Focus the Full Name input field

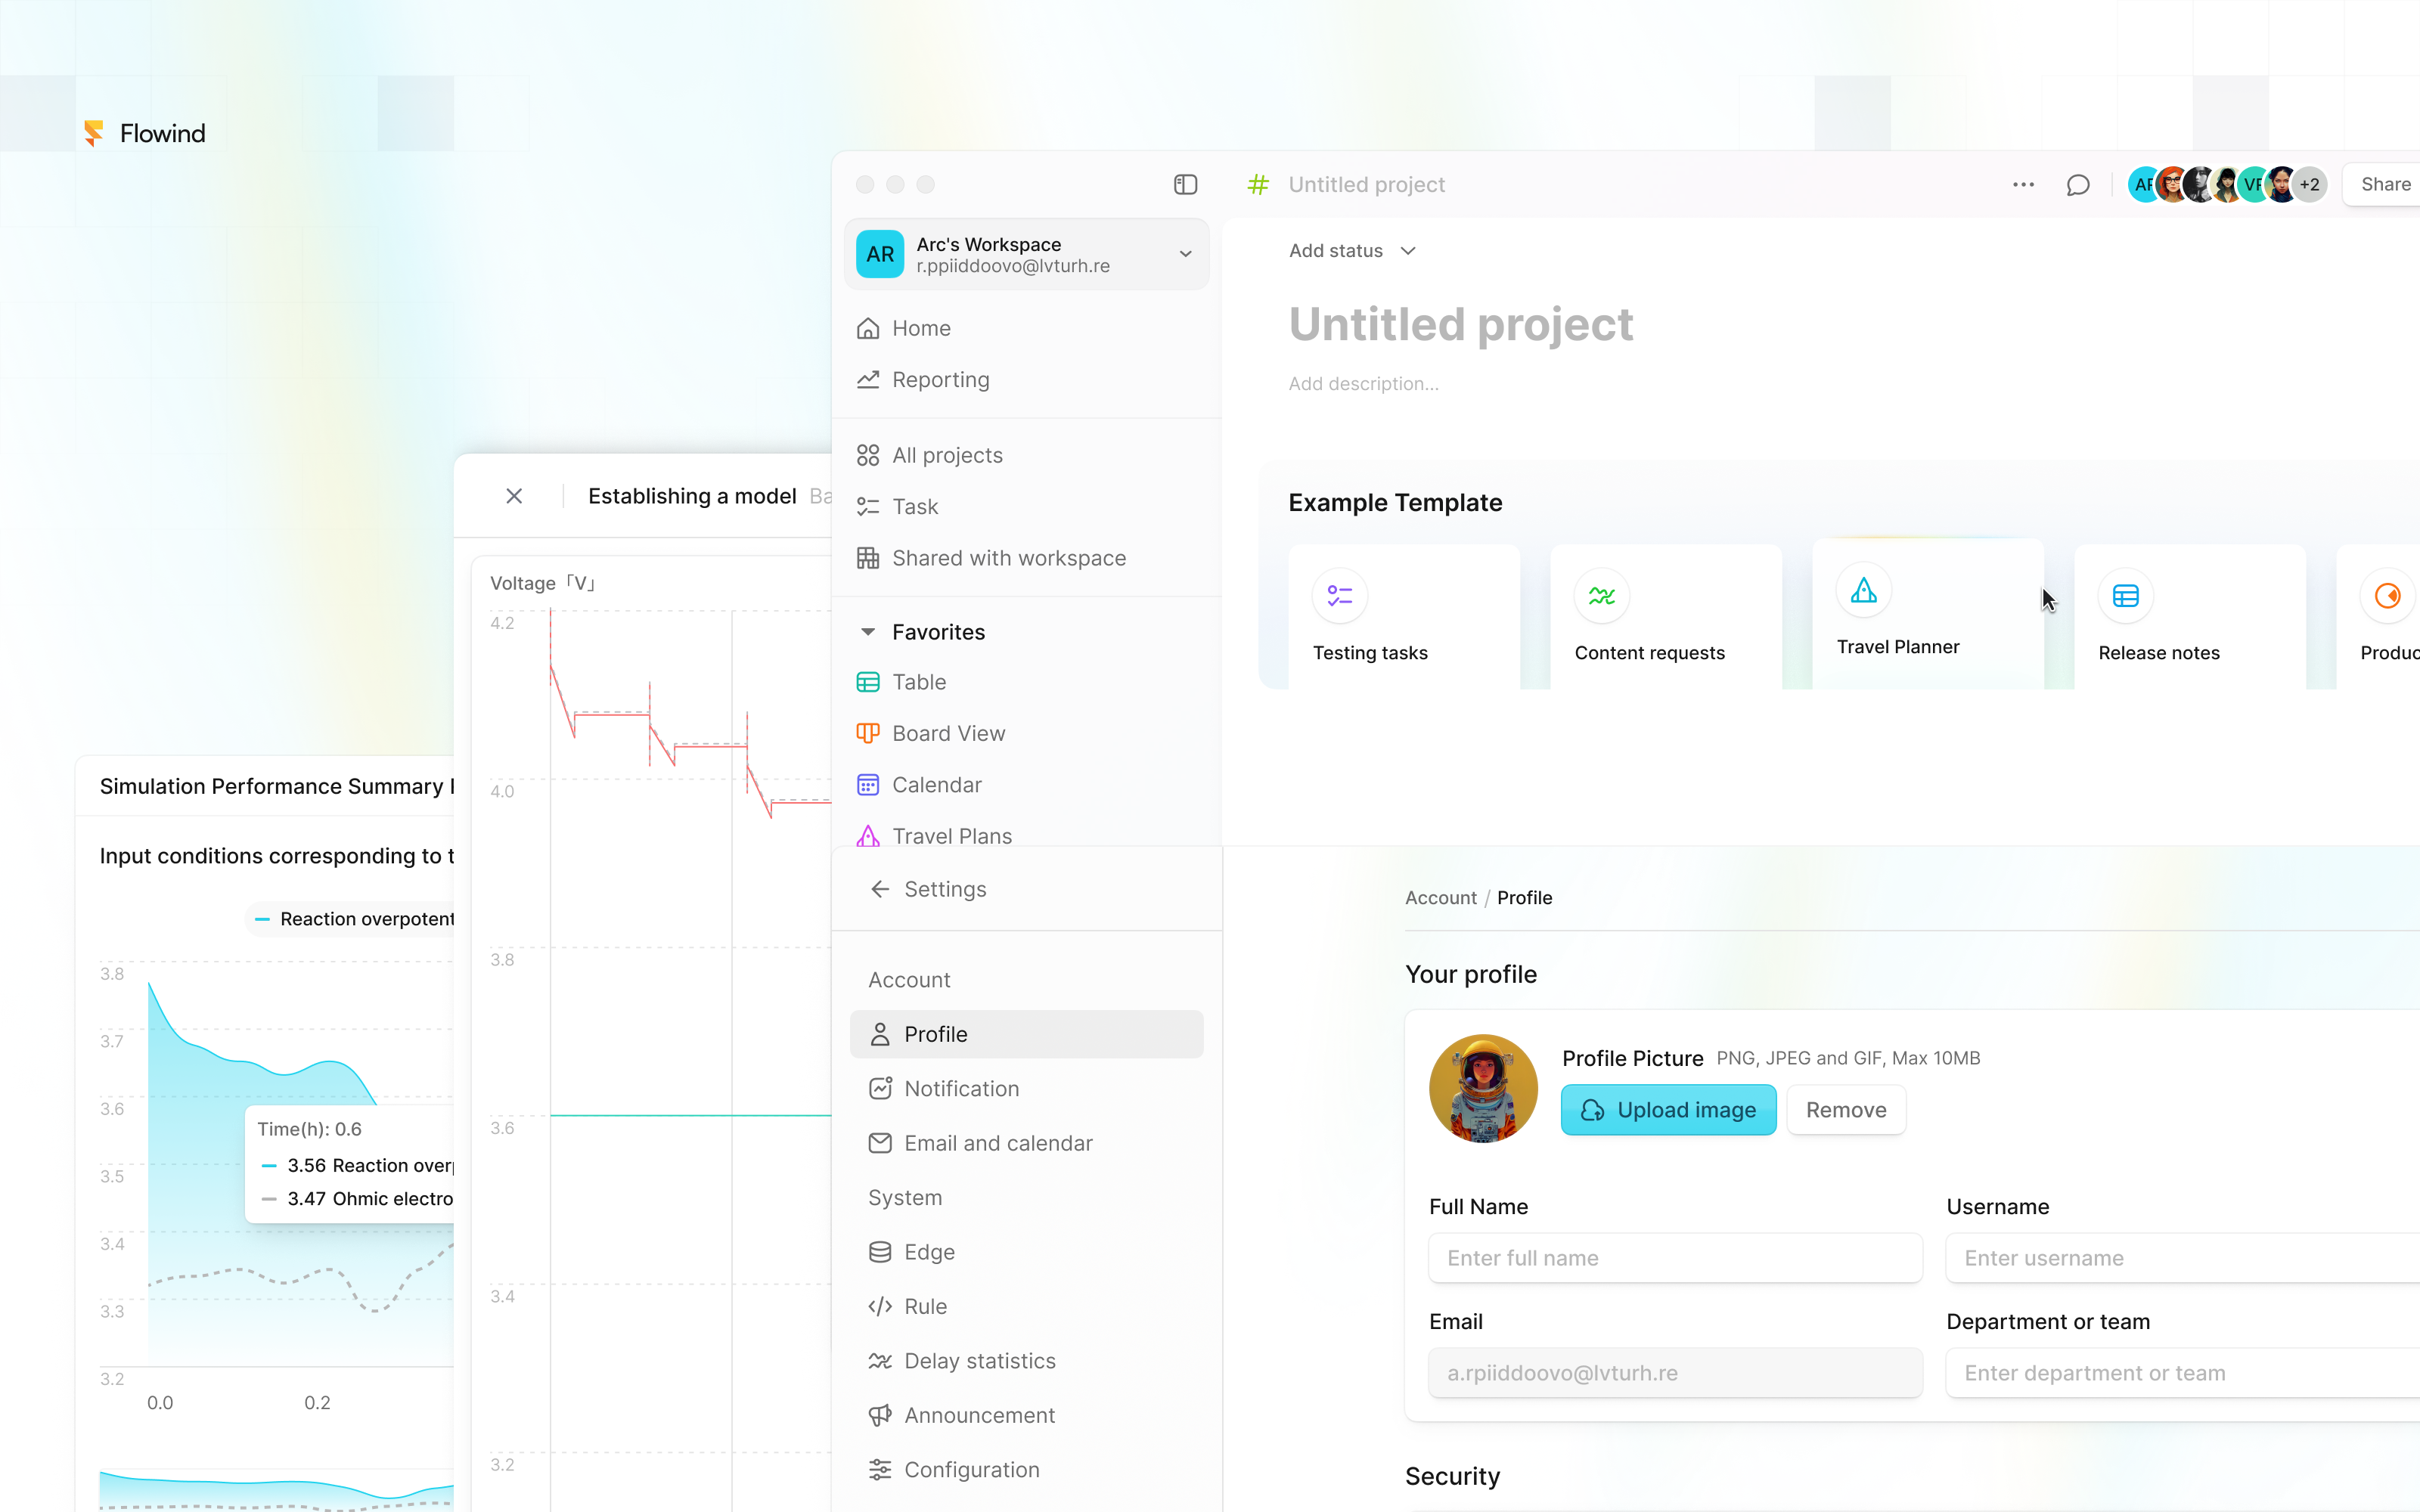1675,1258
